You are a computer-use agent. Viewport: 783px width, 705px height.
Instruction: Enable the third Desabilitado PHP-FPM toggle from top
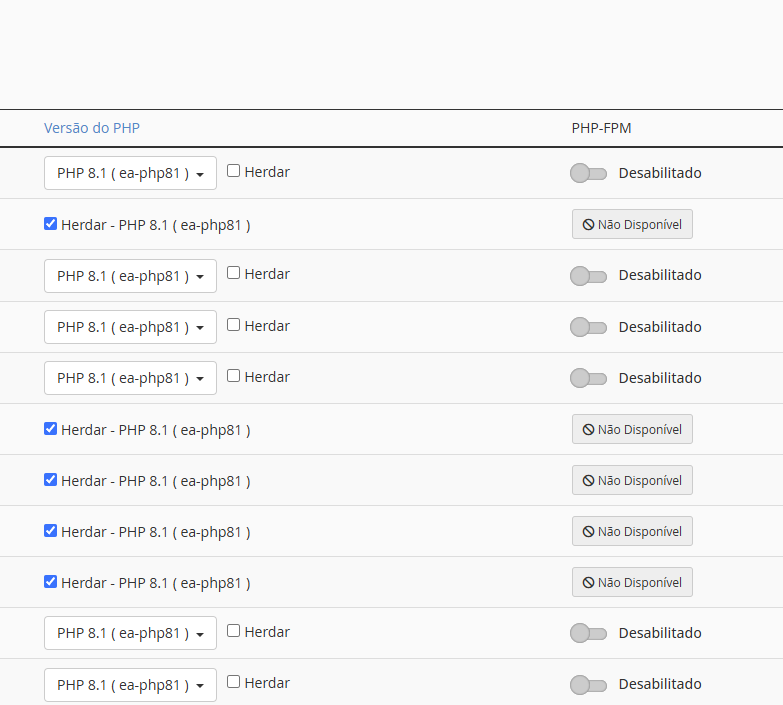tap(588, 327)
